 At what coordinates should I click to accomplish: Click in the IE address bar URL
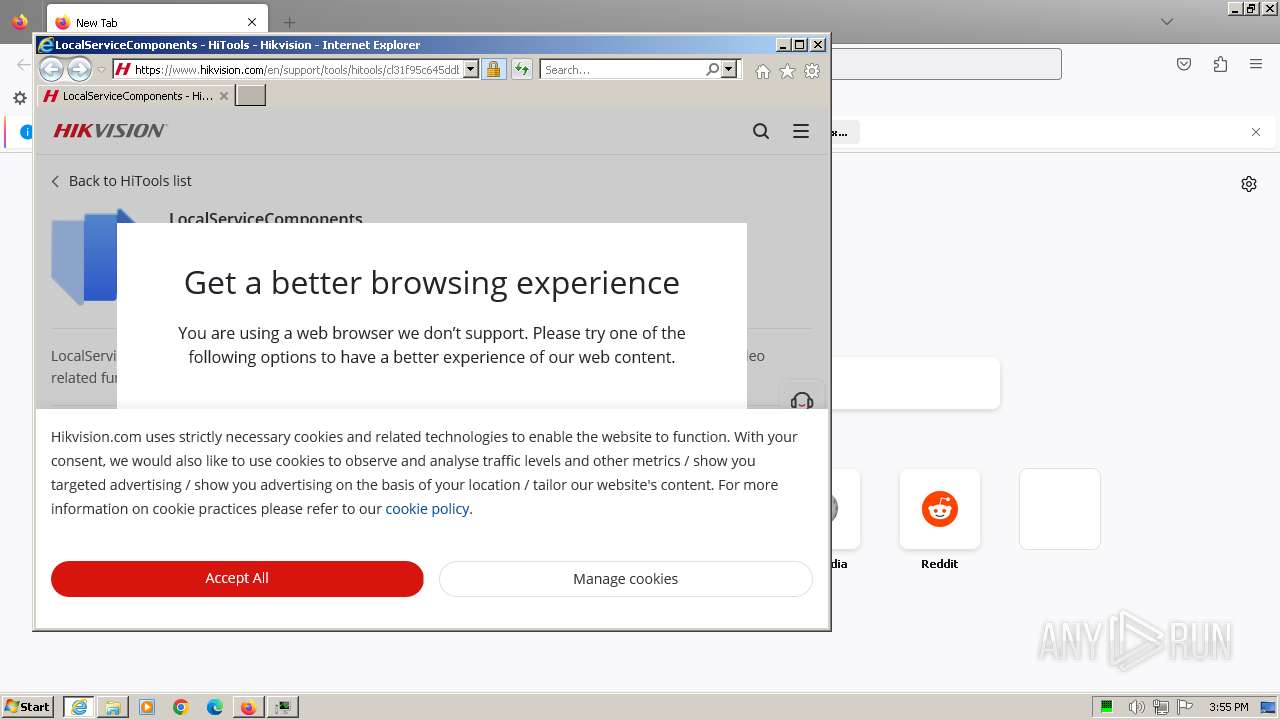coord(297,70)
